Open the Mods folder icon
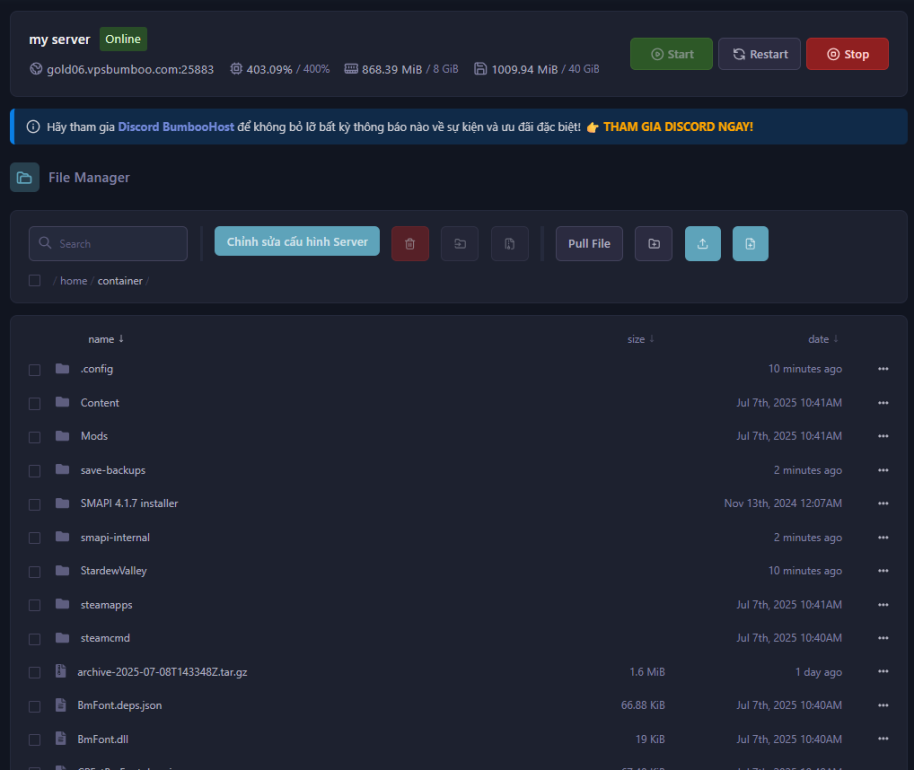Screen dimensions: 914x770 [x=63, y=436]
